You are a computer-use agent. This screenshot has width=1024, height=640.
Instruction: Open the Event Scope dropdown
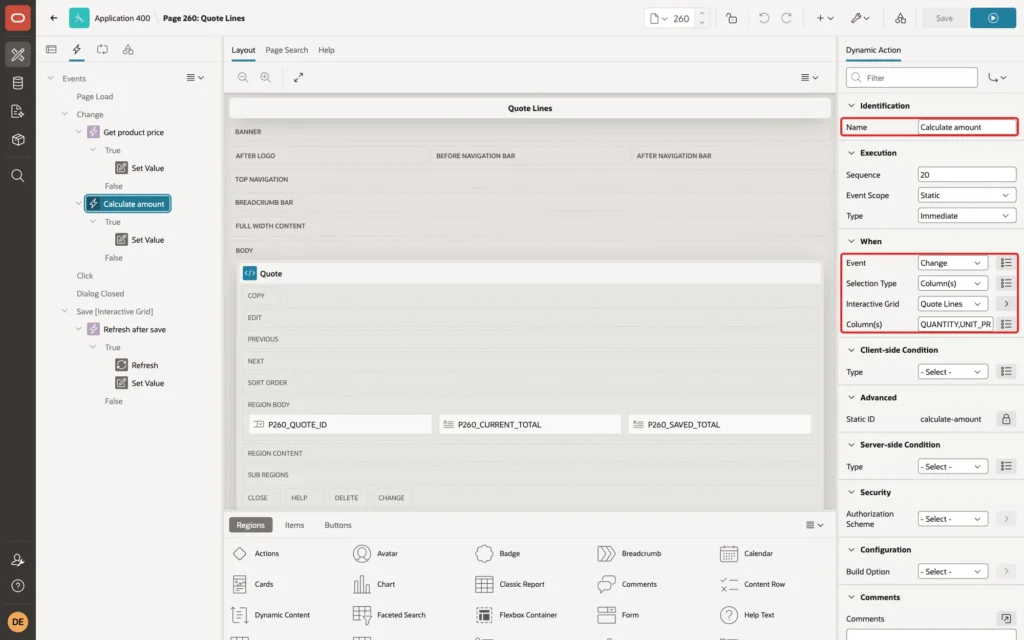click(x=967, y=195)
